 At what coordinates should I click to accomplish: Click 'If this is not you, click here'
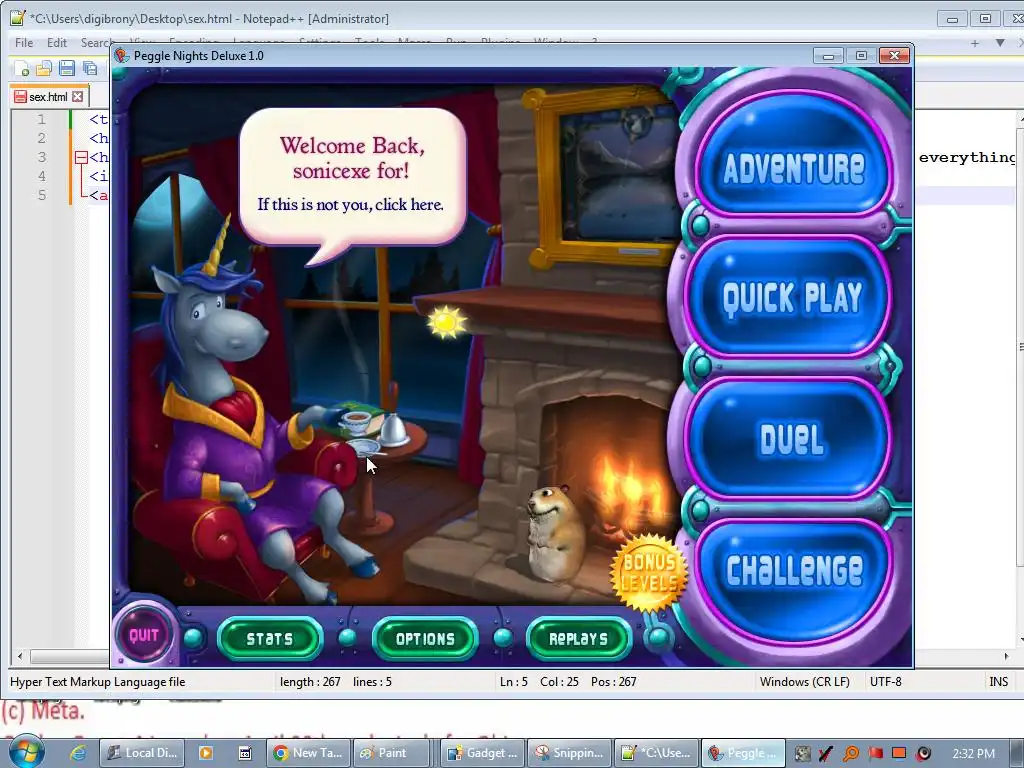[351, 204]
